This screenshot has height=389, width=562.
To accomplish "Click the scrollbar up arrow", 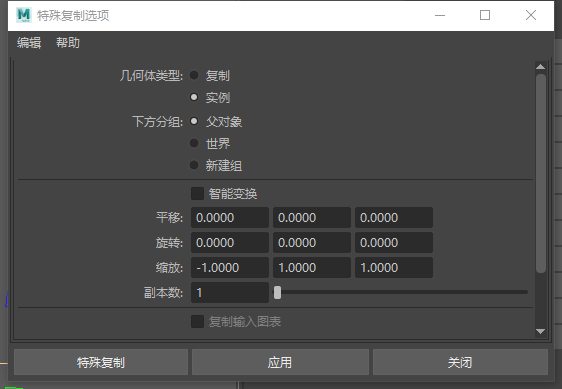I will coord(540,67).
